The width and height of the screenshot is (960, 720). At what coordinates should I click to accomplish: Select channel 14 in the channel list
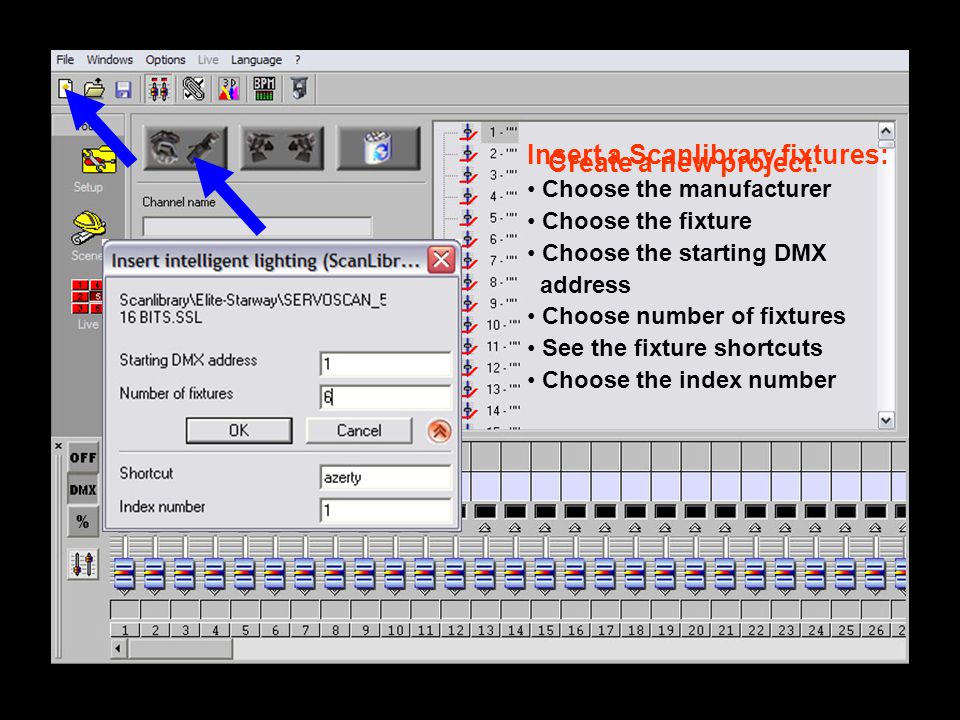(x=502, y=410)
